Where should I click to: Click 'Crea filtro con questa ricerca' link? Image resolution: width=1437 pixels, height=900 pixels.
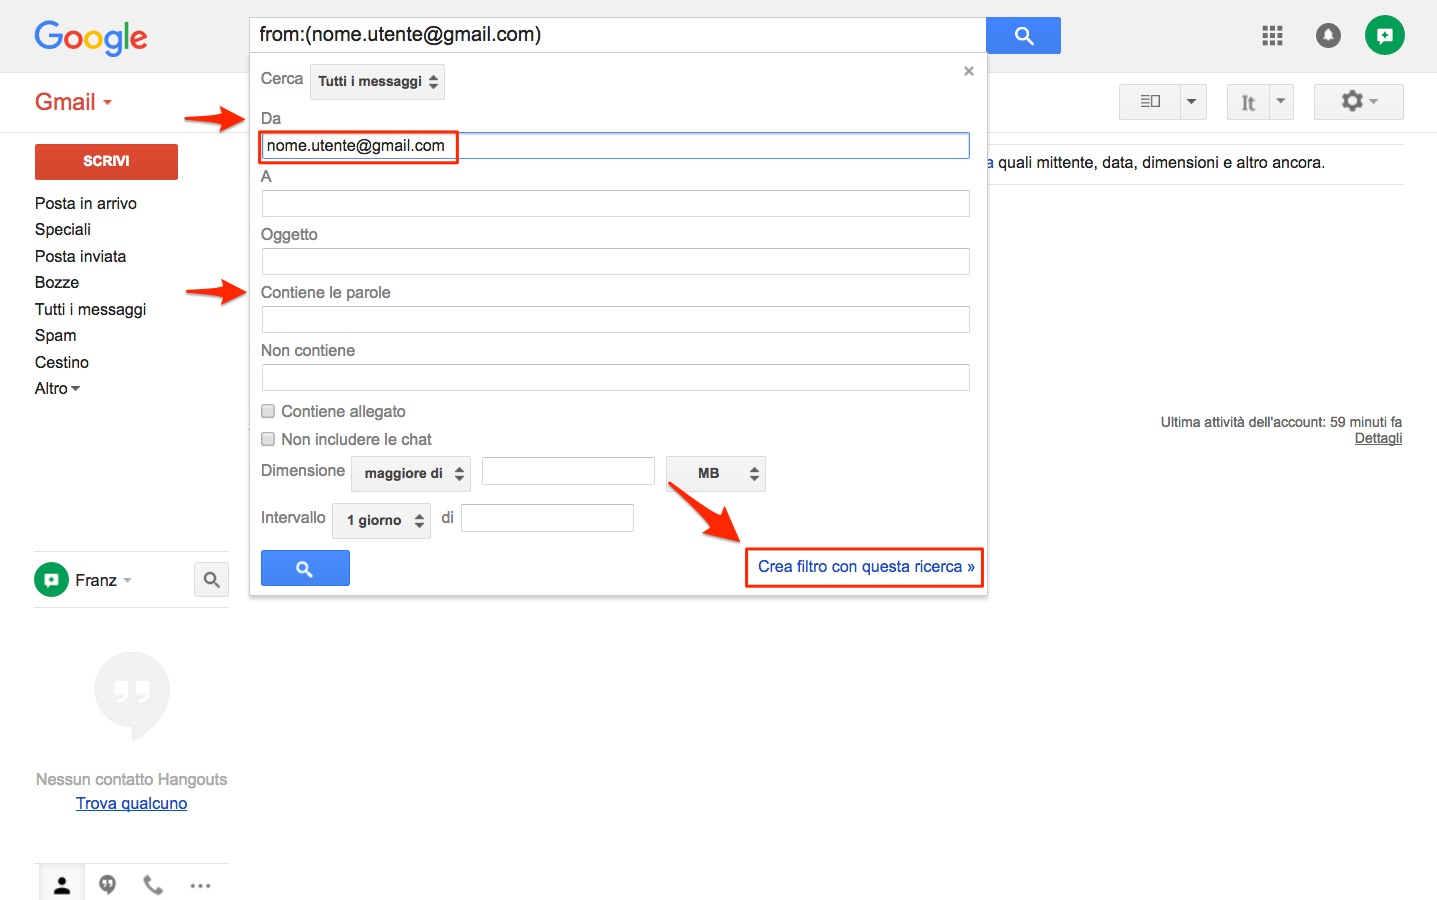[866, 566]
